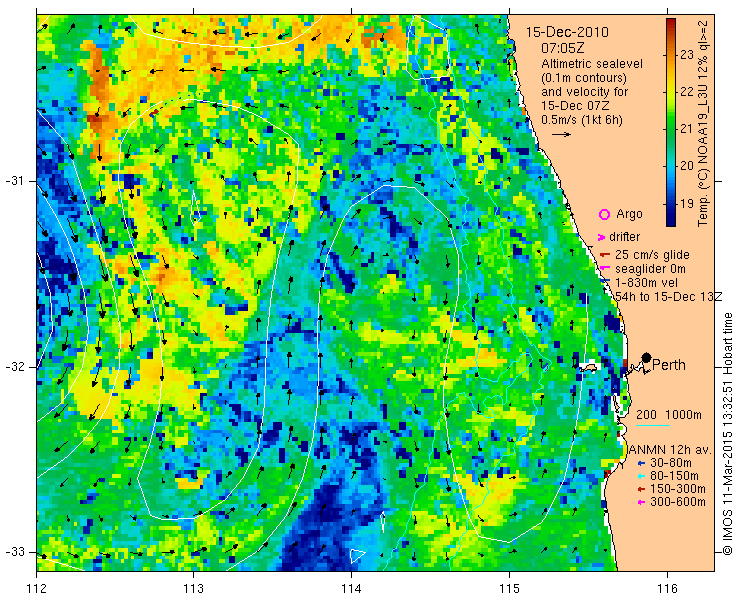
Task: Click the 'Altimetric sealevel' caption
Action: (x=592, y=64)
